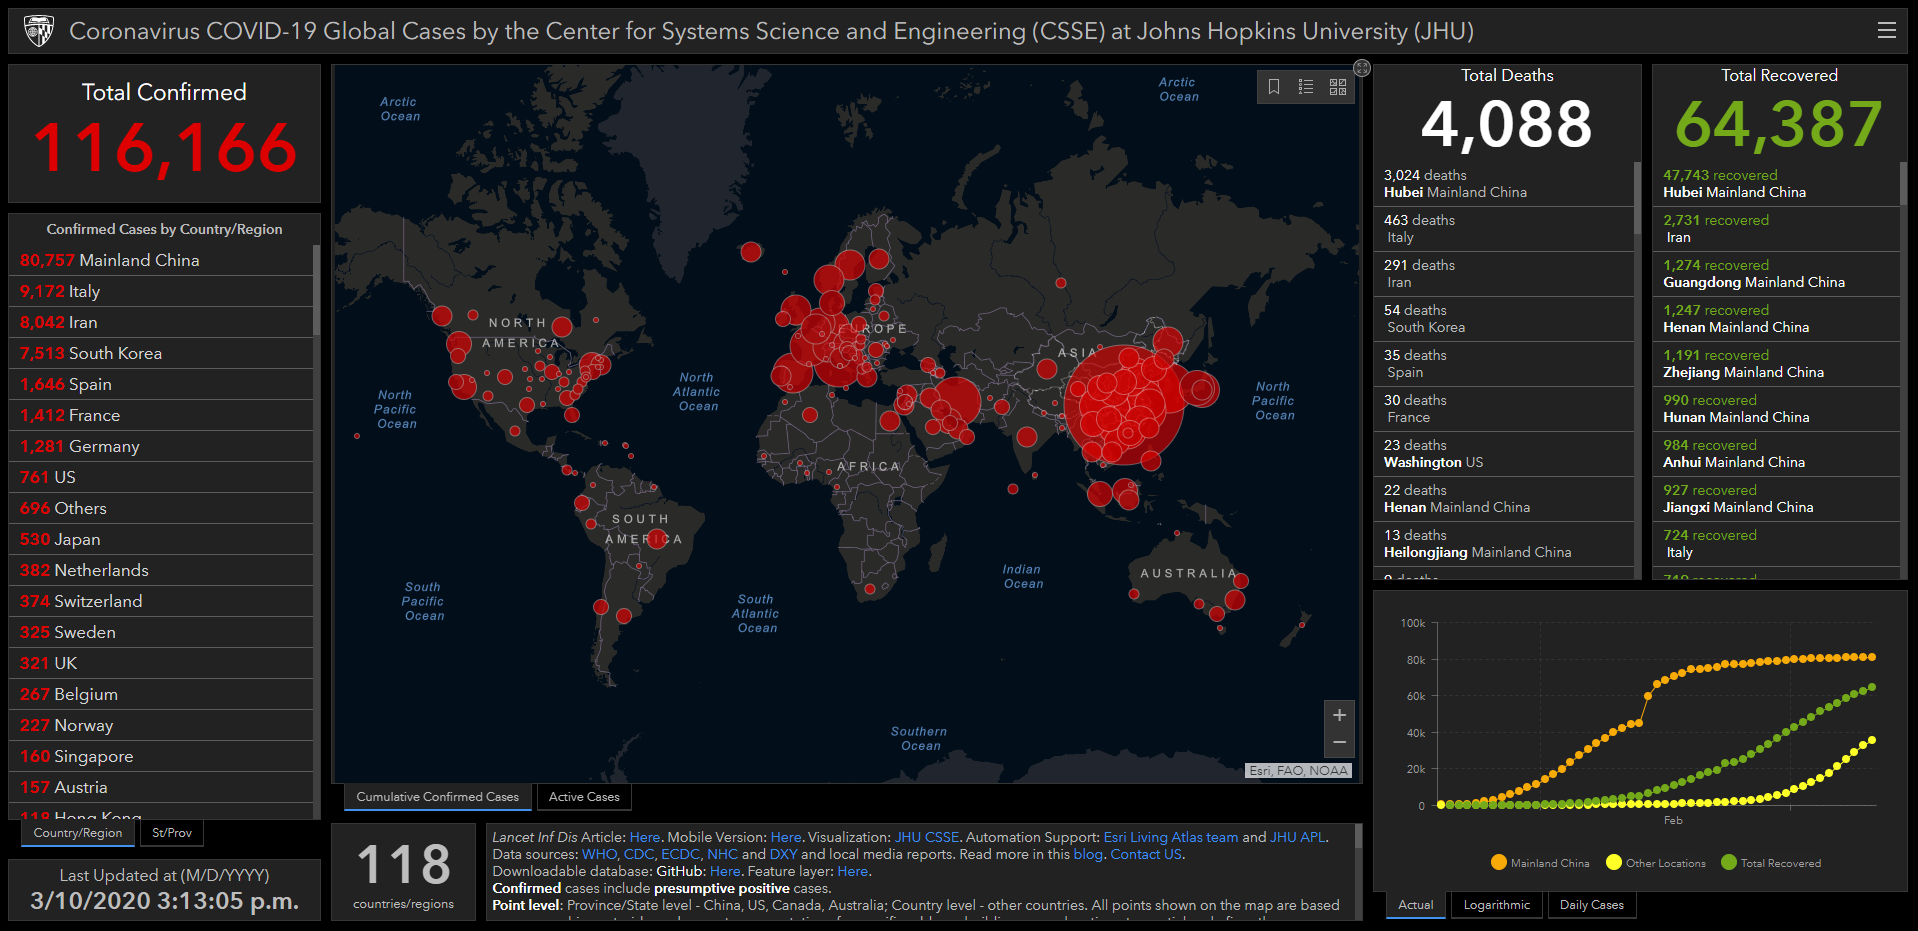
Task: Switch to the Active Cases tab
Action: tap(584, 797)
